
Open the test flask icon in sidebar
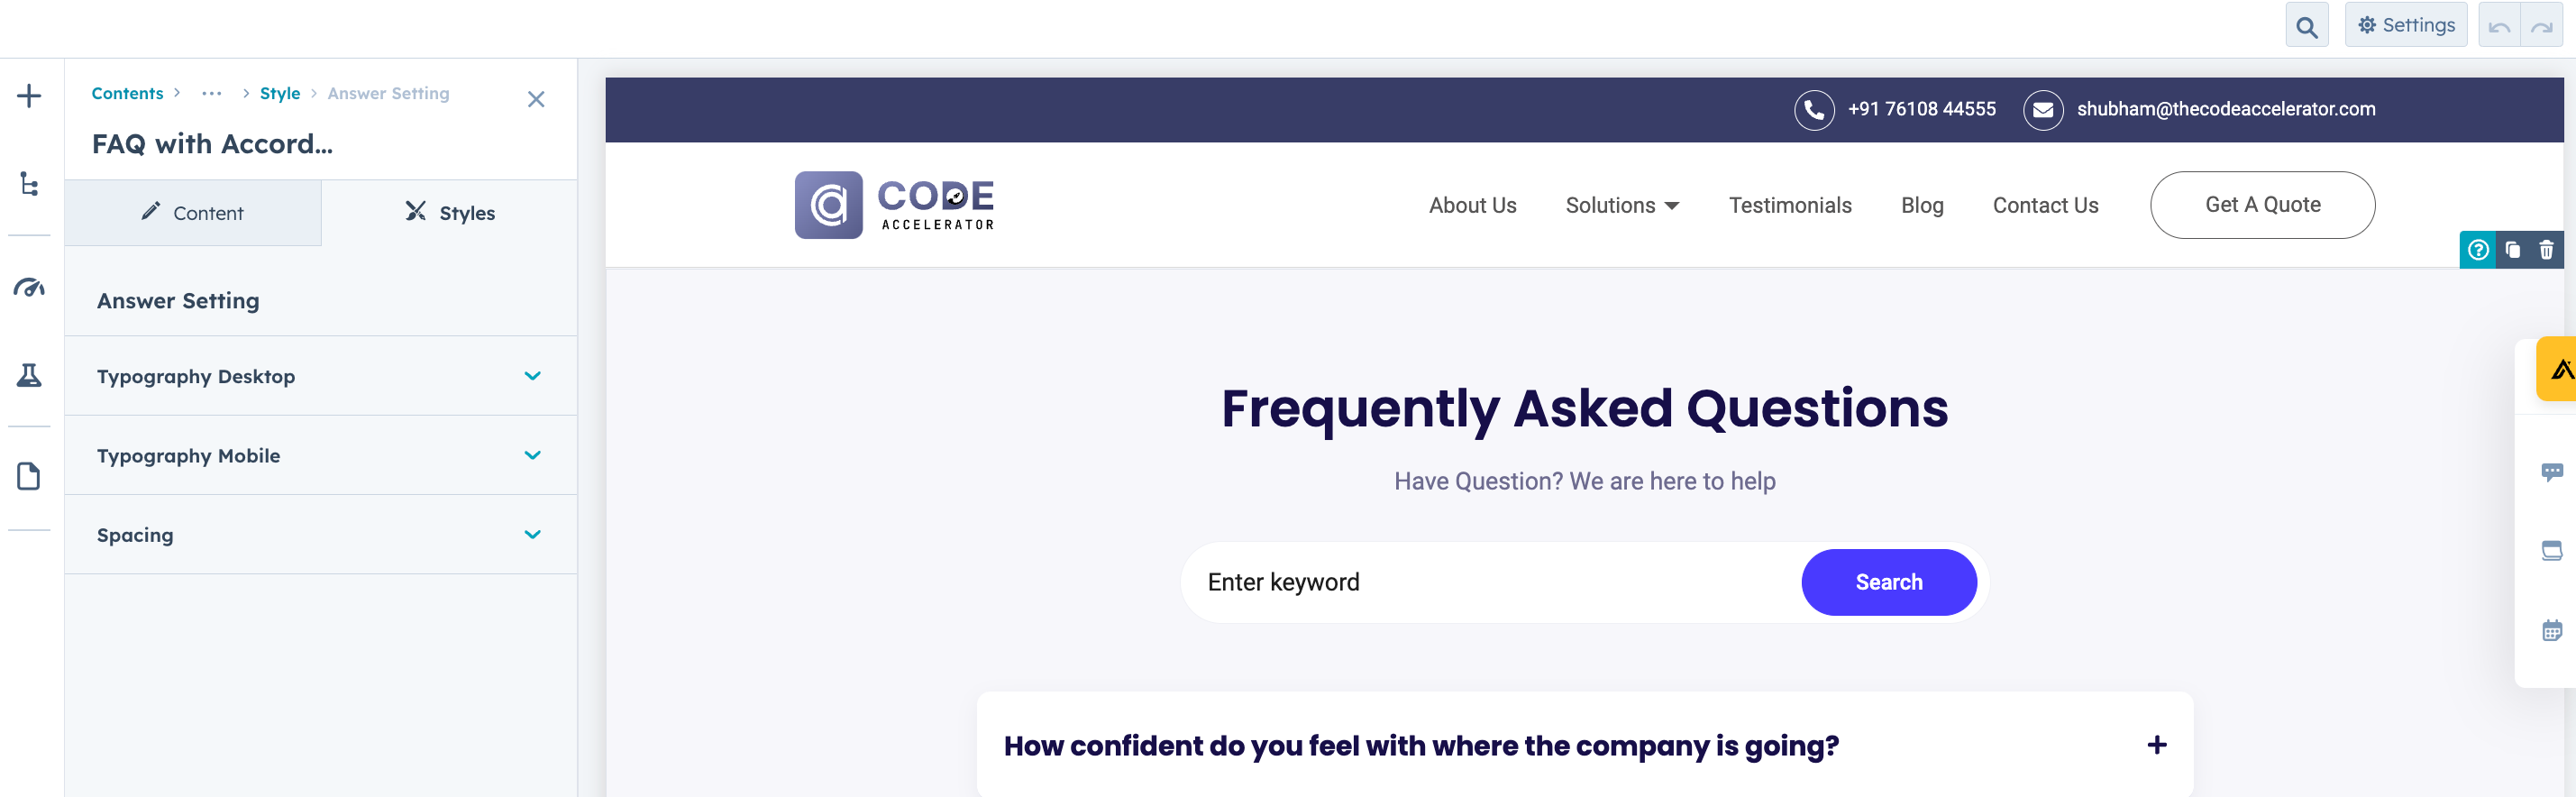29,375
